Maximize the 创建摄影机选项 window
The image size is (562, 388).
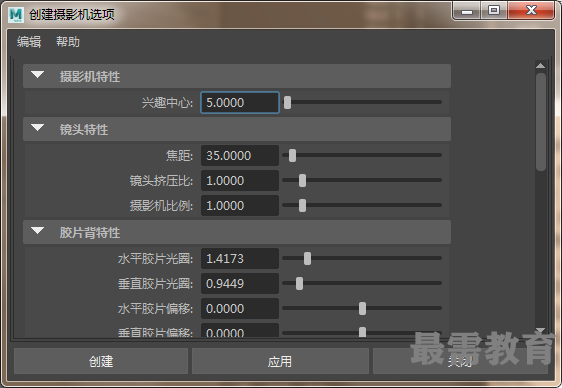click(494, 10)
